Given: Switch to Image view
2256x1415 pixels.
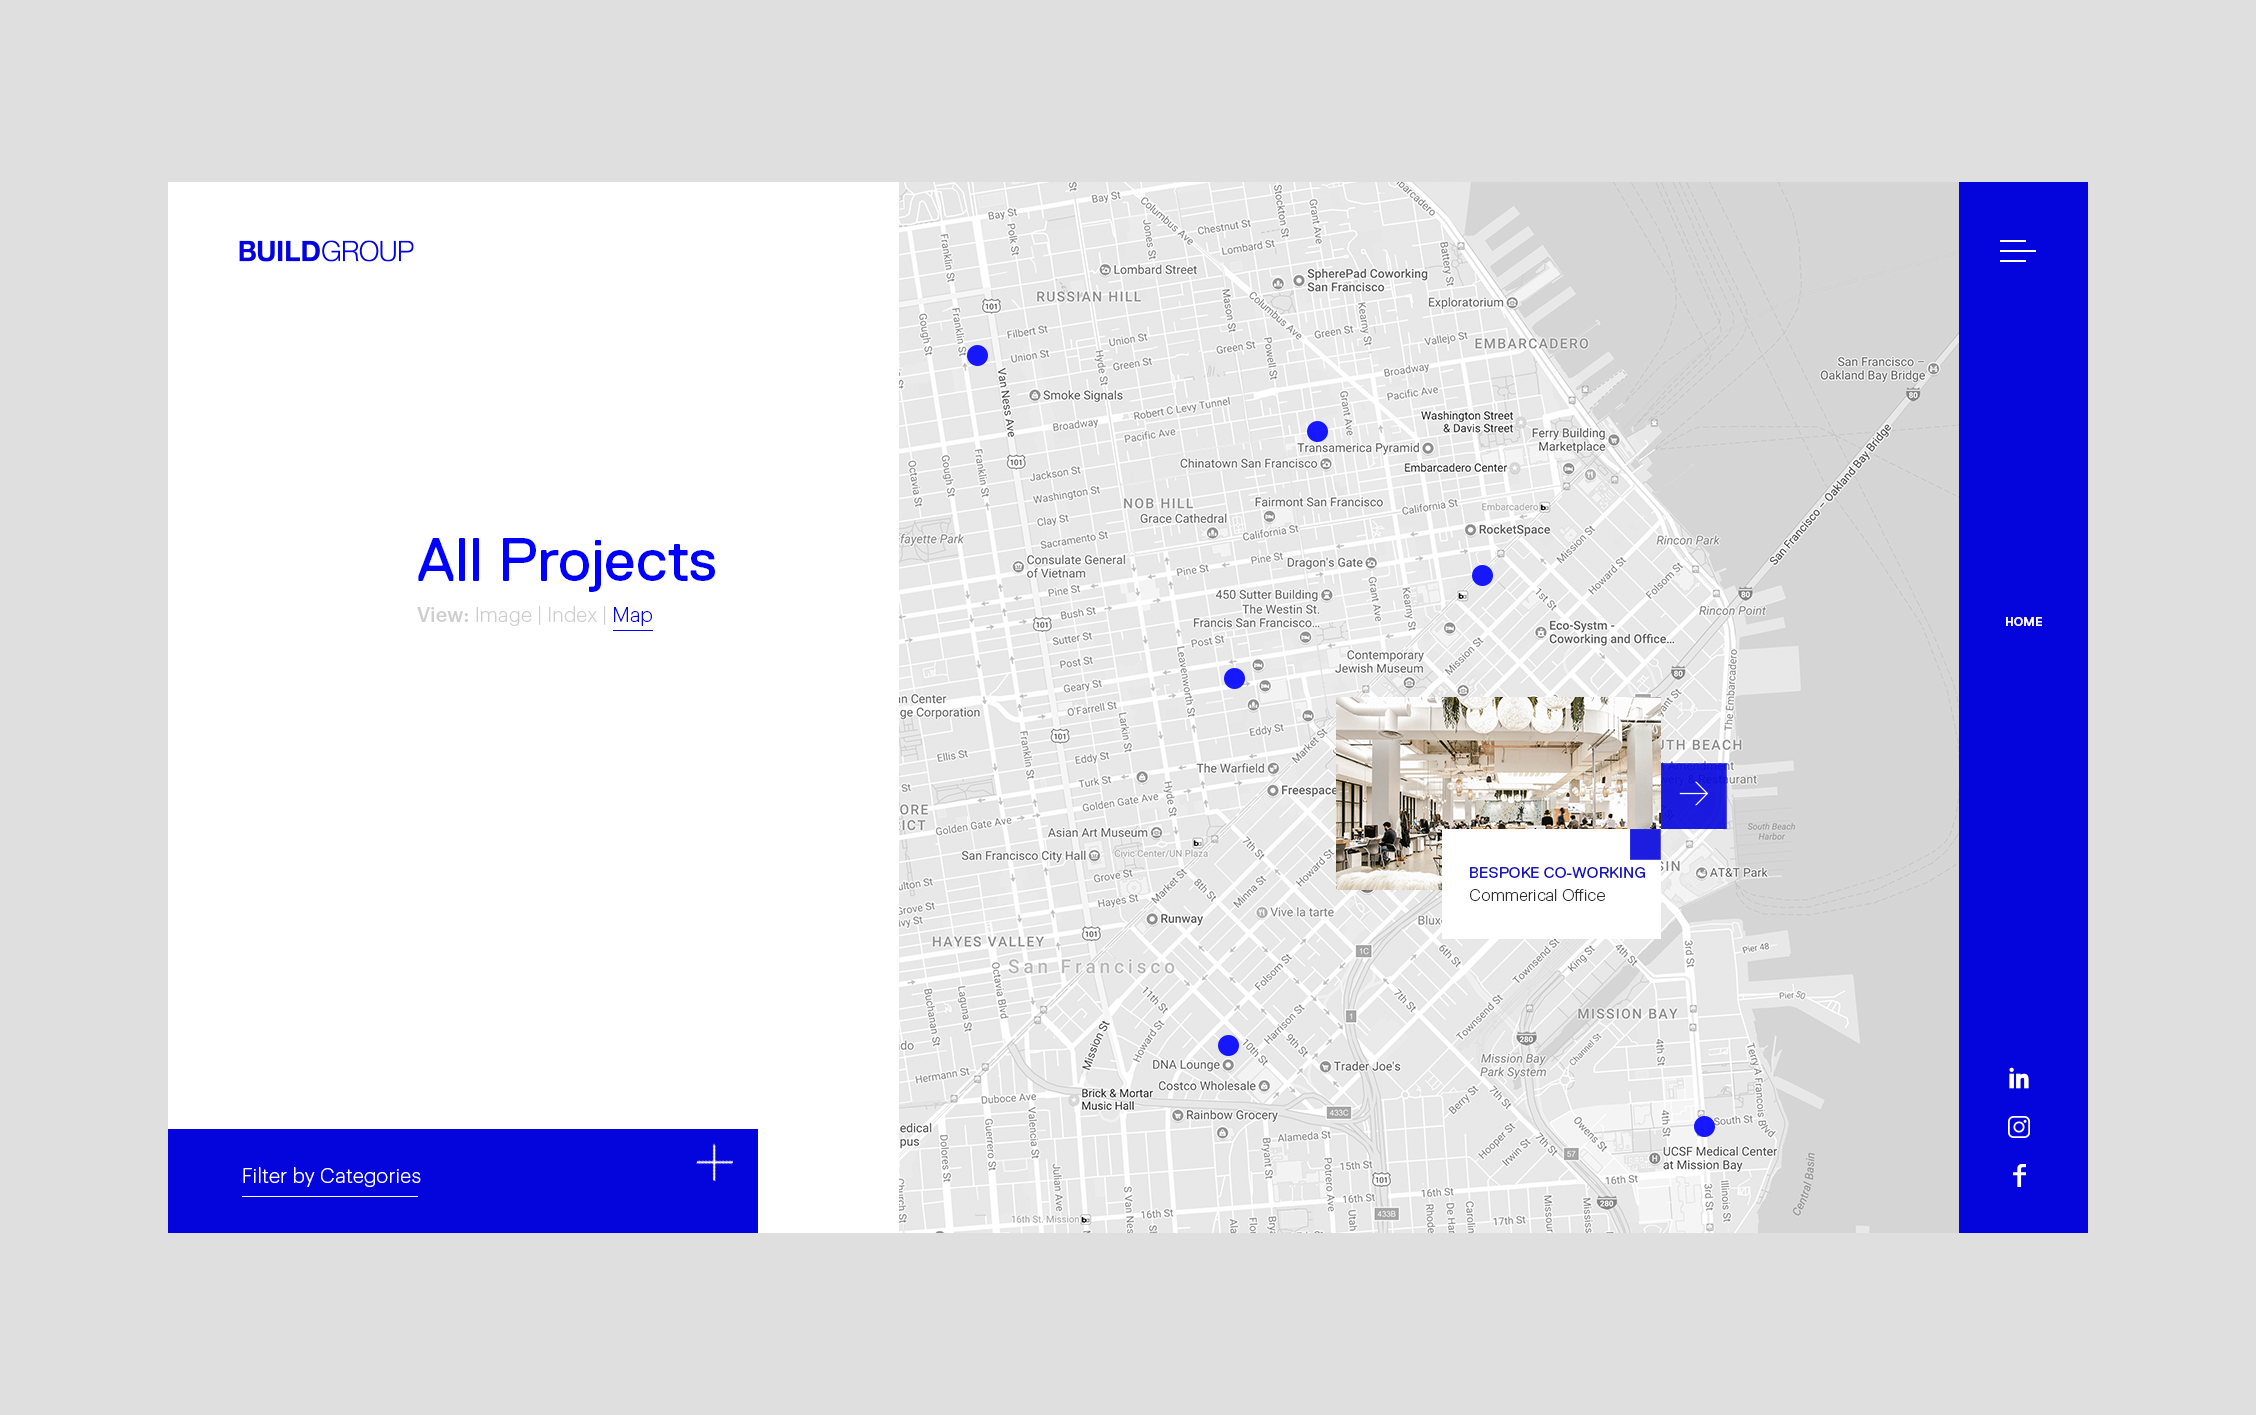Looking at the screenshot, I should [x=503, y=615].
